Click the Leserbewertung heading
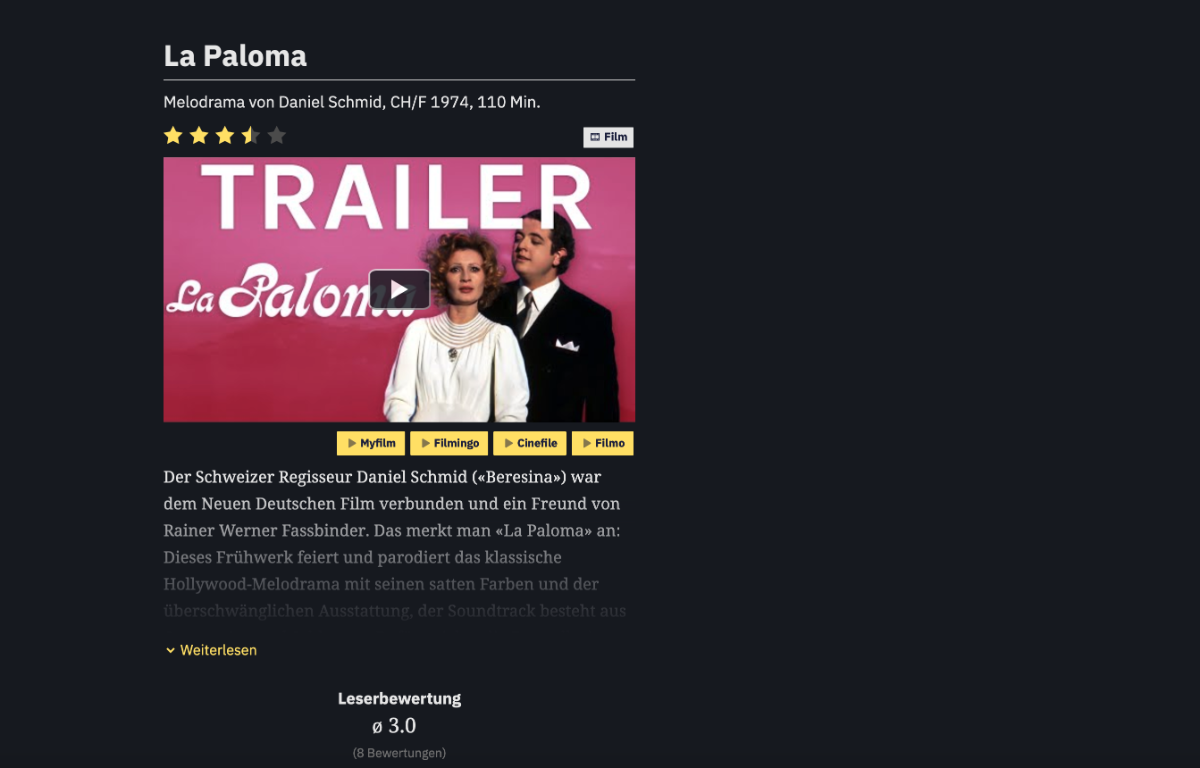The width and height of the screenshot is (1200, 768). click(399, 699)
